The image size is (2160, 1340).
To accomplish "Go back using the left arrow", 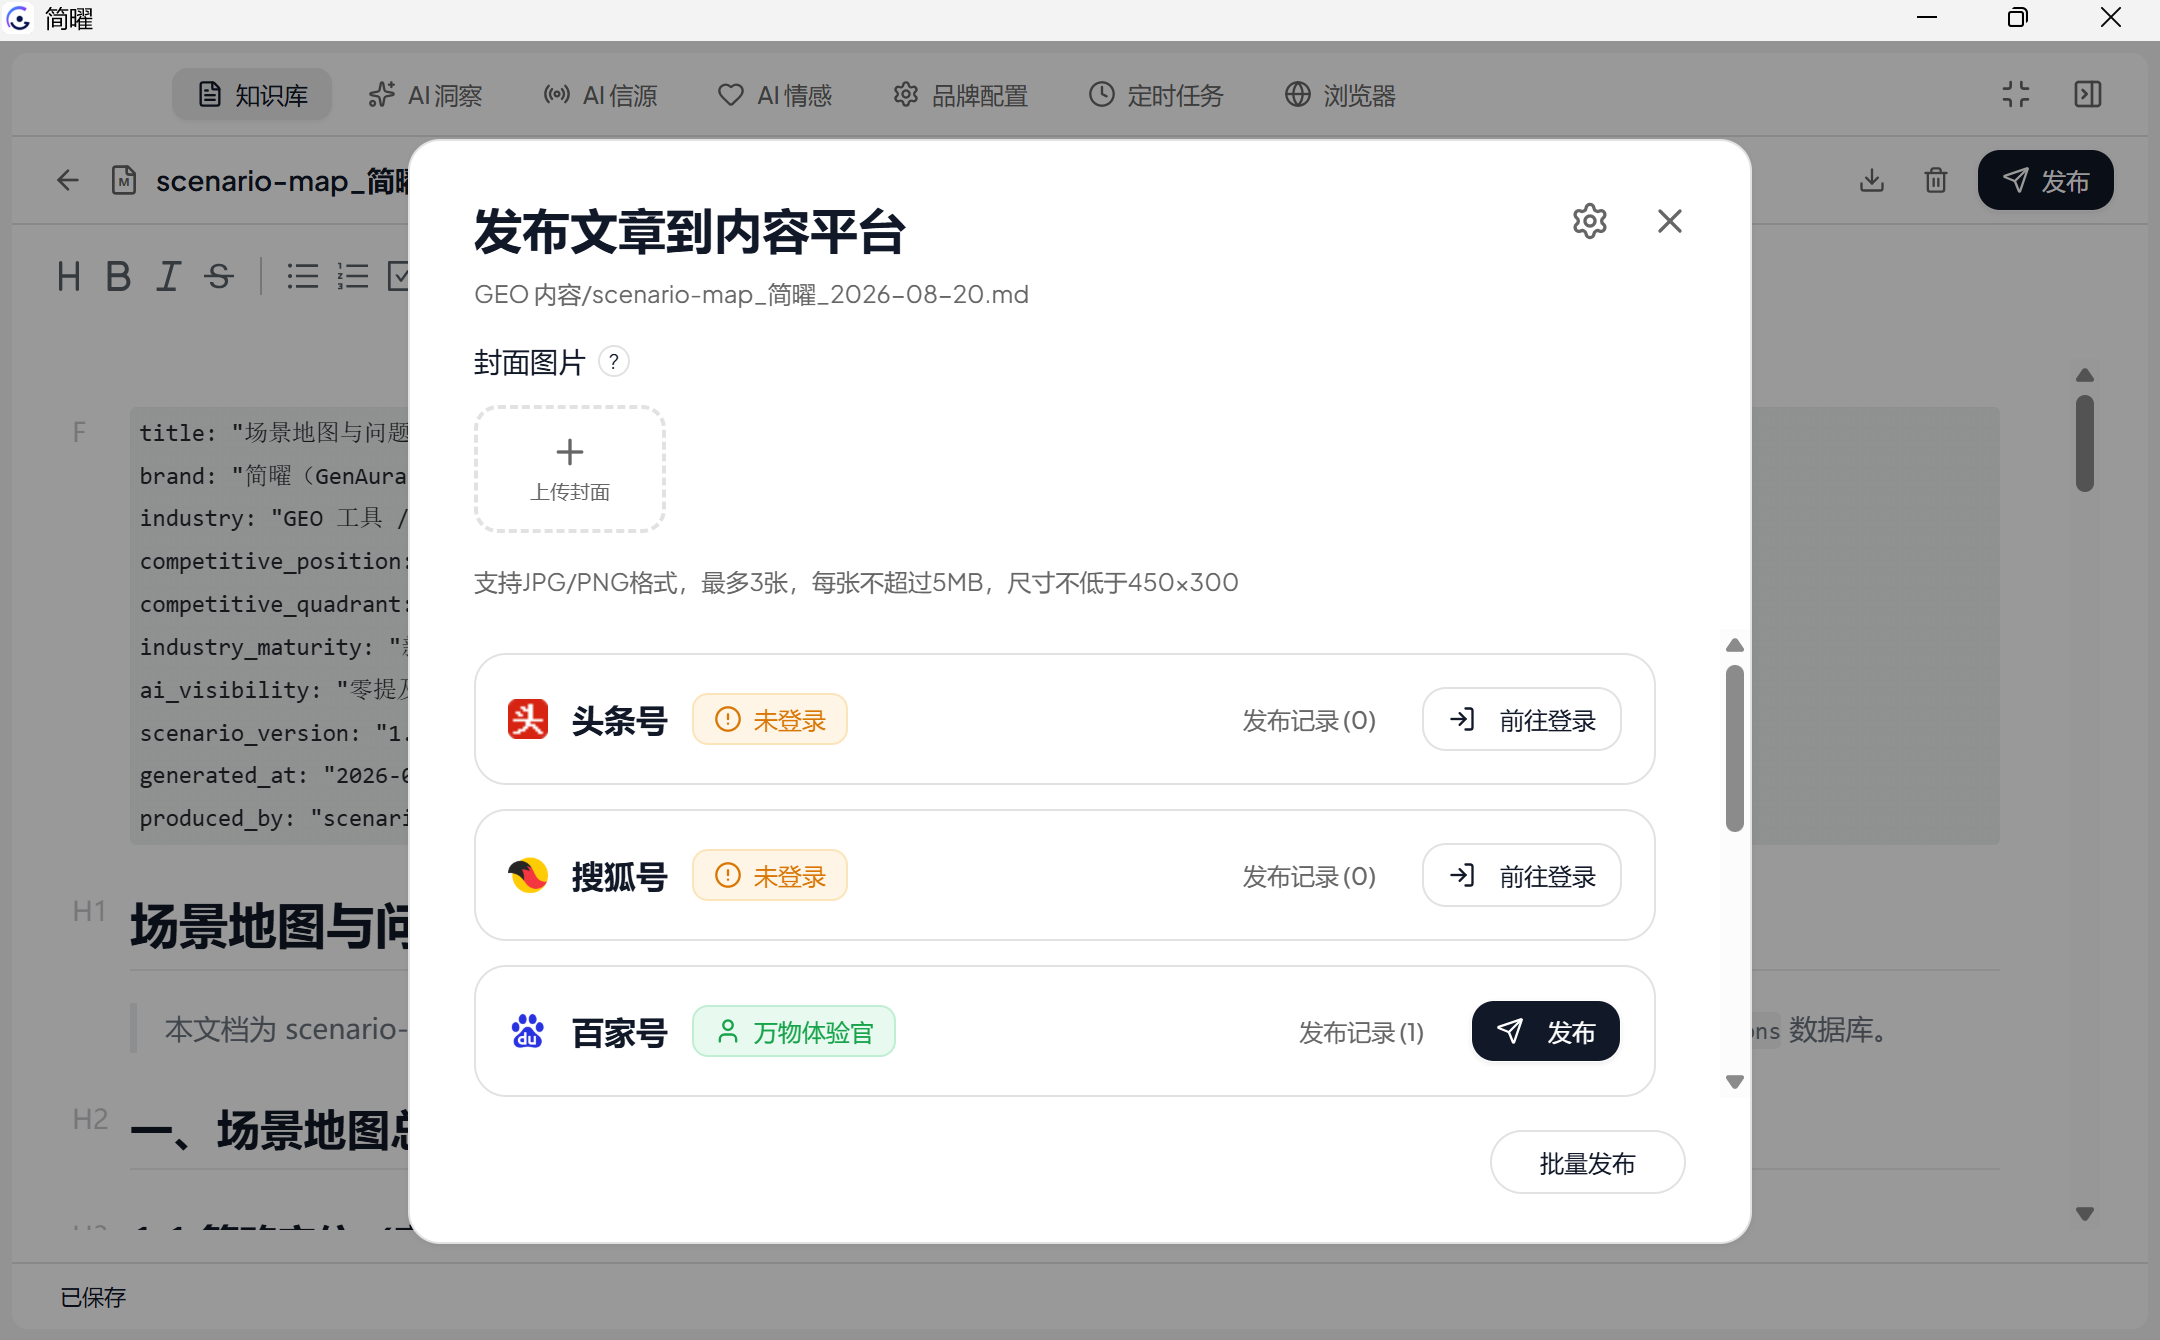I will [x=68, y=180].
